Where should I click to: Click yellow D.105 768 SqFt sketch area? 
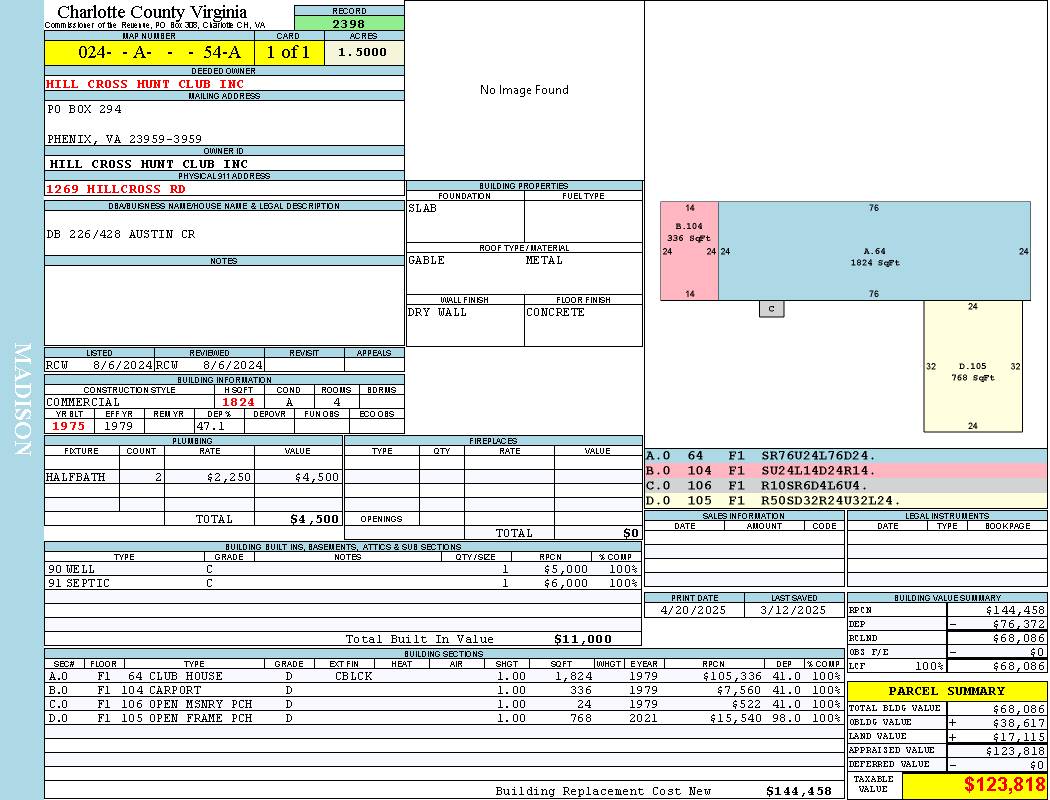tap(973, 366)
